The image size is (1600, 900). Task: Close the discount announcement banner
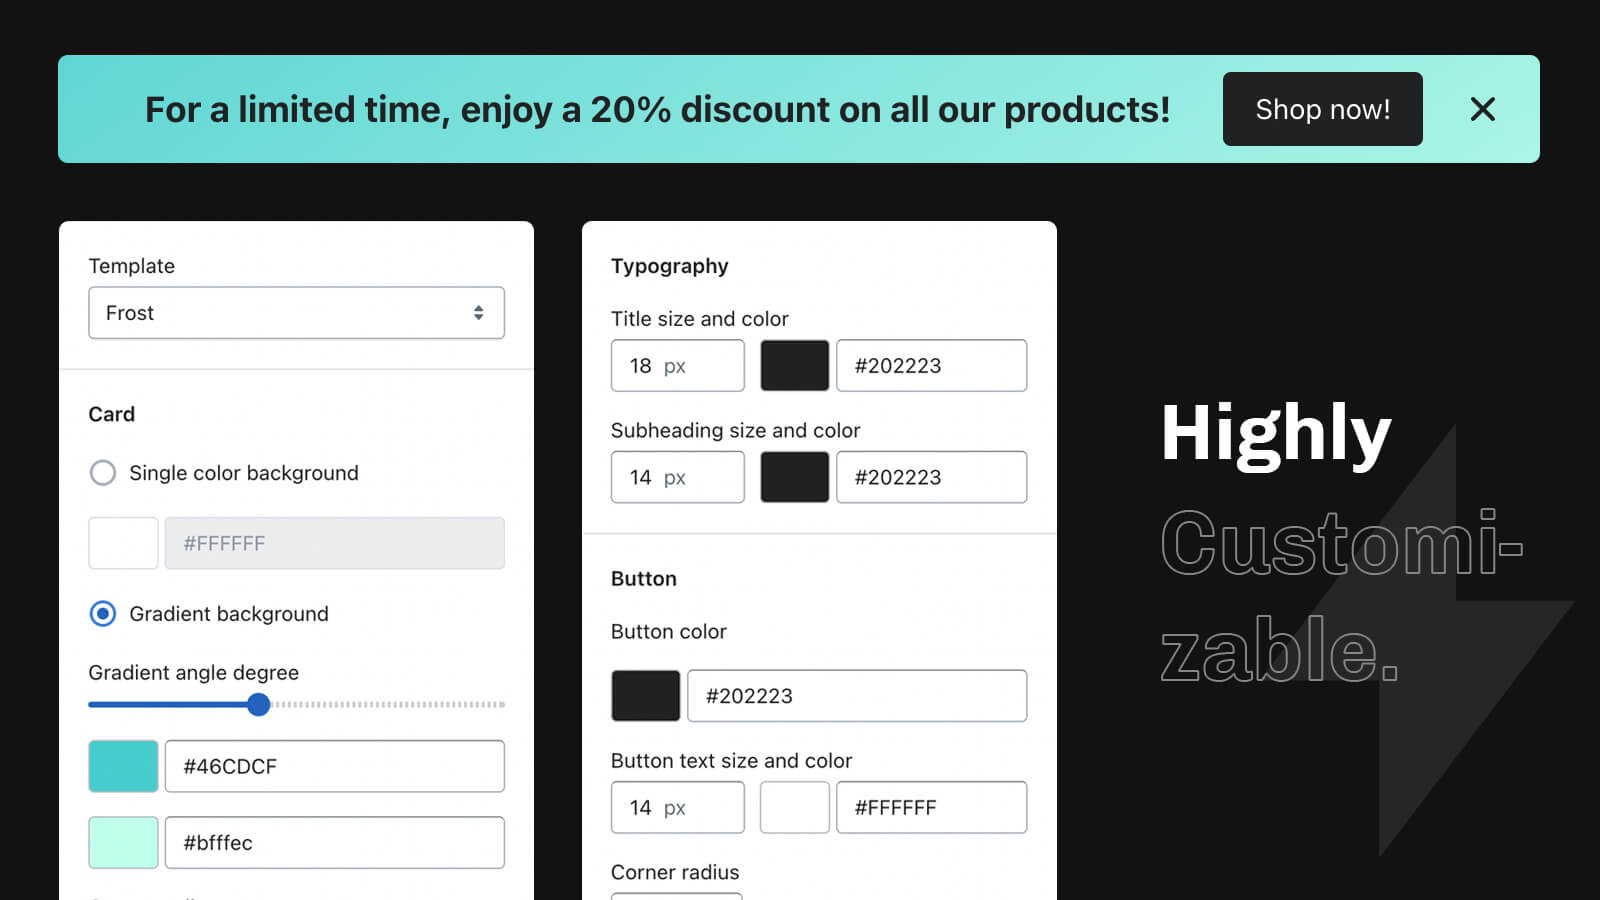1482,109
